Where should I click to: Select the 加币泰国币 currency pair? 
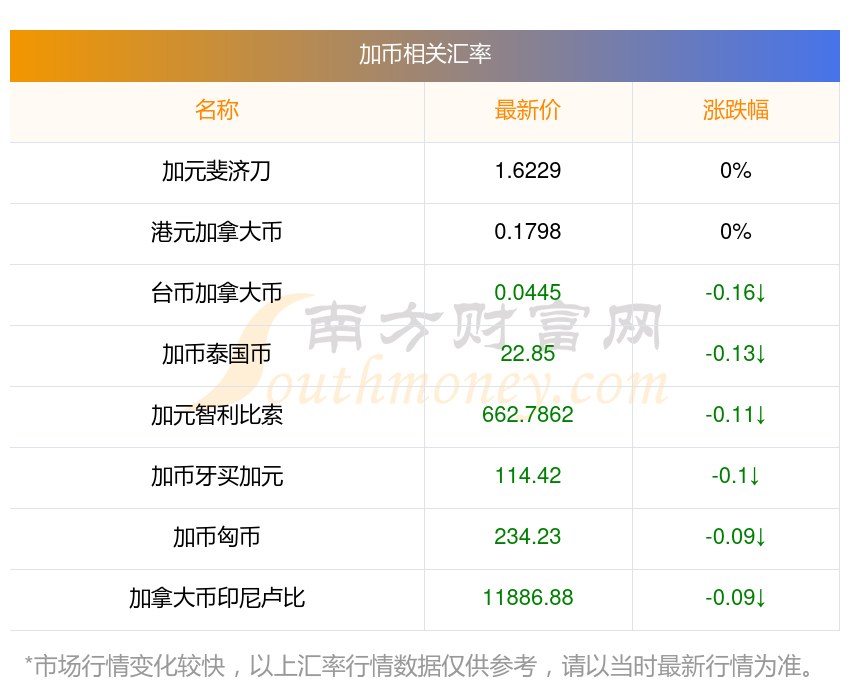217,354
